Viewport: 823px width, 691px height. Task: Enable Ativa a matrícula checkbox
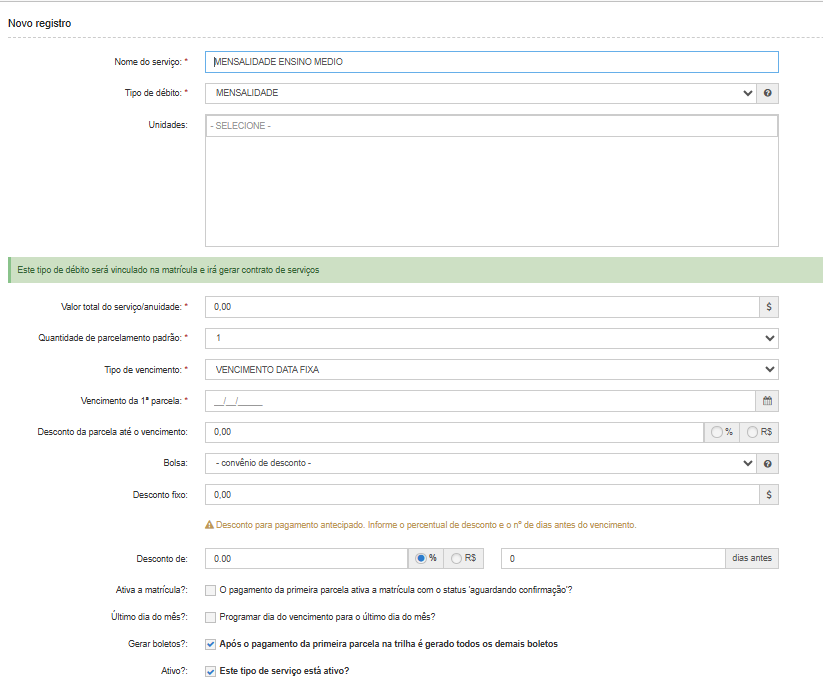[210, 590]
